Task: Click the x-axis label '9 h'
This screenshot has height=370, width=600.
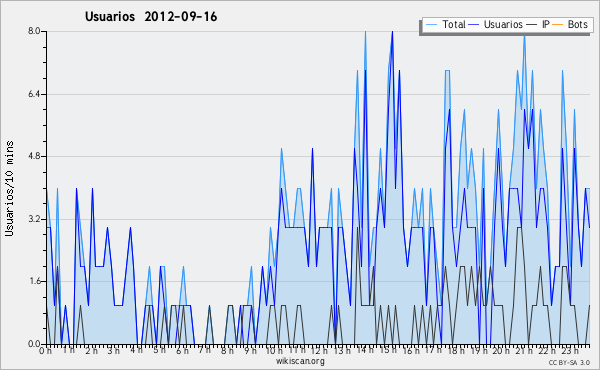Action: click(x=250, y=350)
